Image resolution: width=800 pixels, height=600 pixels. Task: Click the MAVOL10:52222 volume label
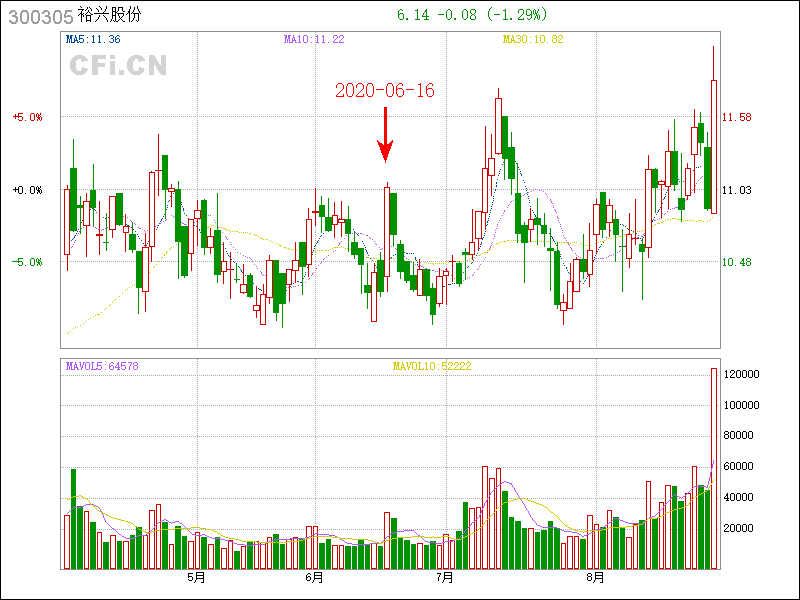(x=432, y=366)
